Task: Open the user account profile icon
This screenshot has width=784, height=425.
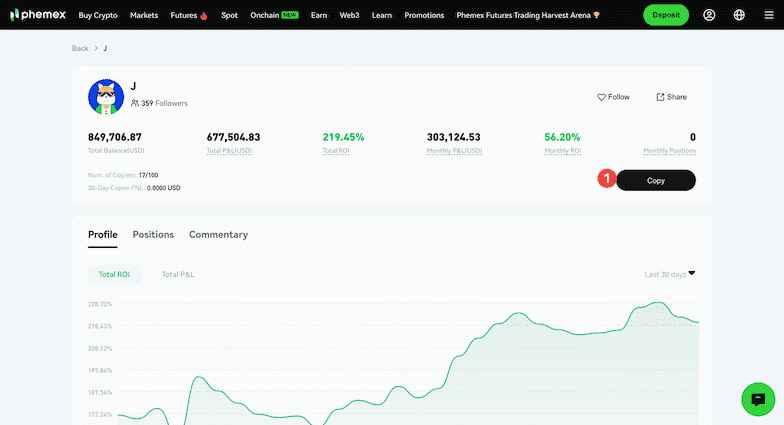Action: pyautogui.click(x=709, y=15)
